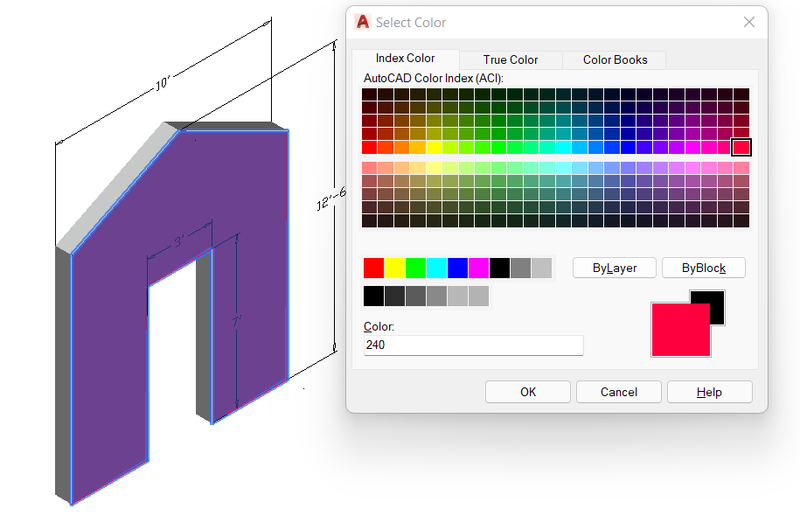Select the bright cyan swatch in the ACI grid
Viewport: 800px width, 516px height.
(x=563, y=148)
